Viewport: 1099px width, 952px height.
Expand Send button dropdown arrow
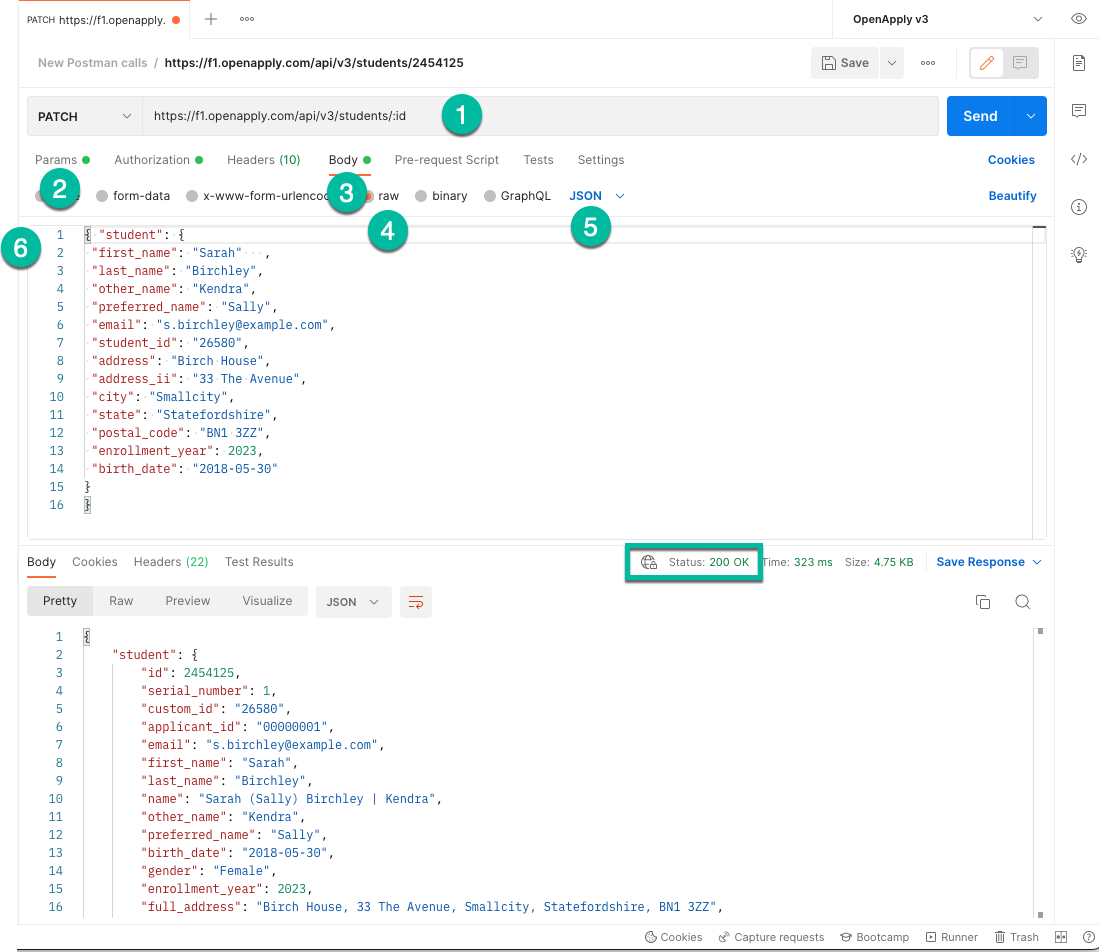click(x=1030, y=116)
